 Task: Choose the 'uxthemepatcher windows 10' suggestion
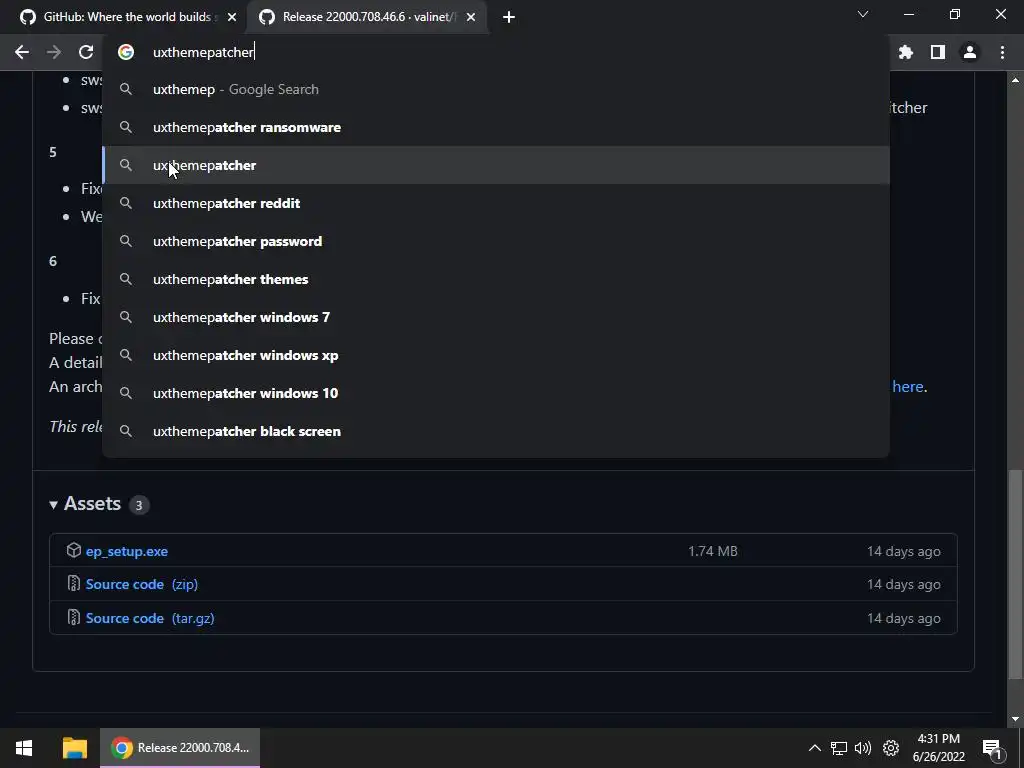coord(496,393)
